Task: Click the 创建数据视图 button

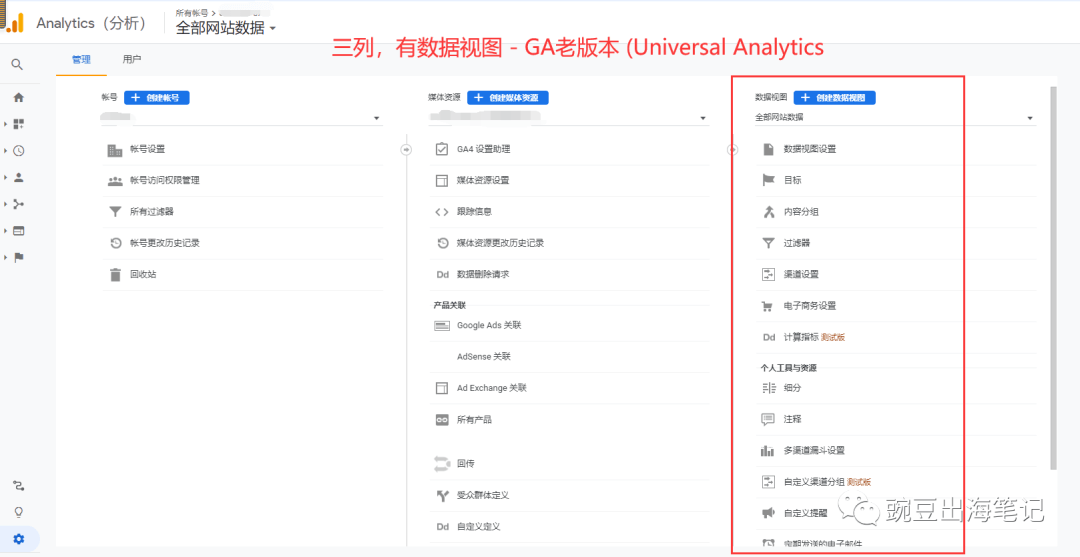Action: click(835, 98)
